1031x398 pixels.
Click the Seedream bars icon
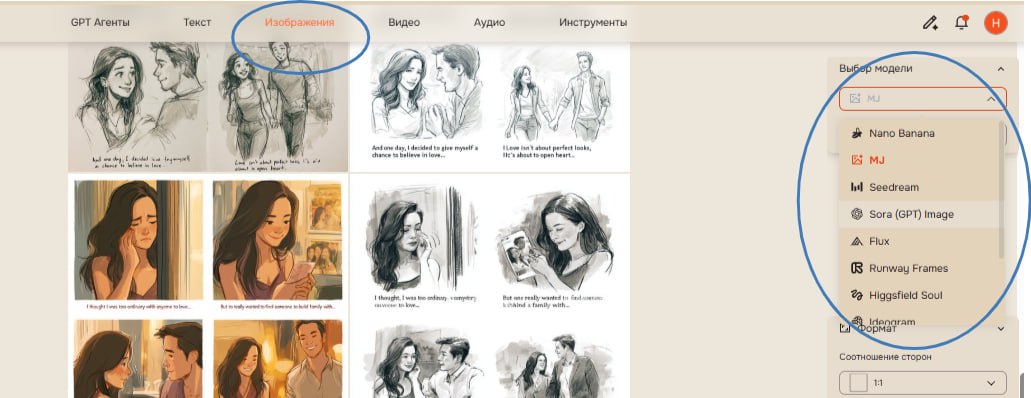click(856, 187)
